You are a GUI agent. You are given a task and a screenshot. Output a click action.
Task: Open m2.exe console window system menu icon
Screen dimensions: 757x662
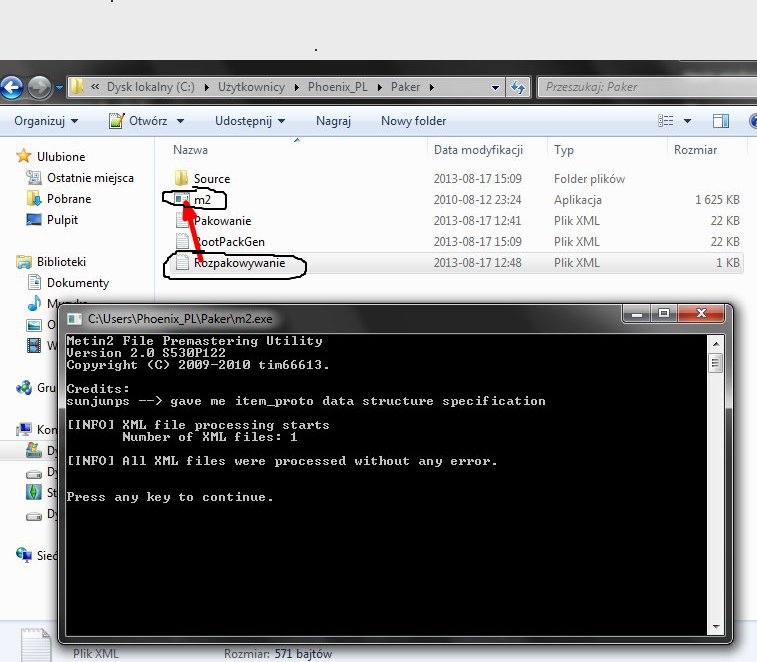tap(74, 319)
